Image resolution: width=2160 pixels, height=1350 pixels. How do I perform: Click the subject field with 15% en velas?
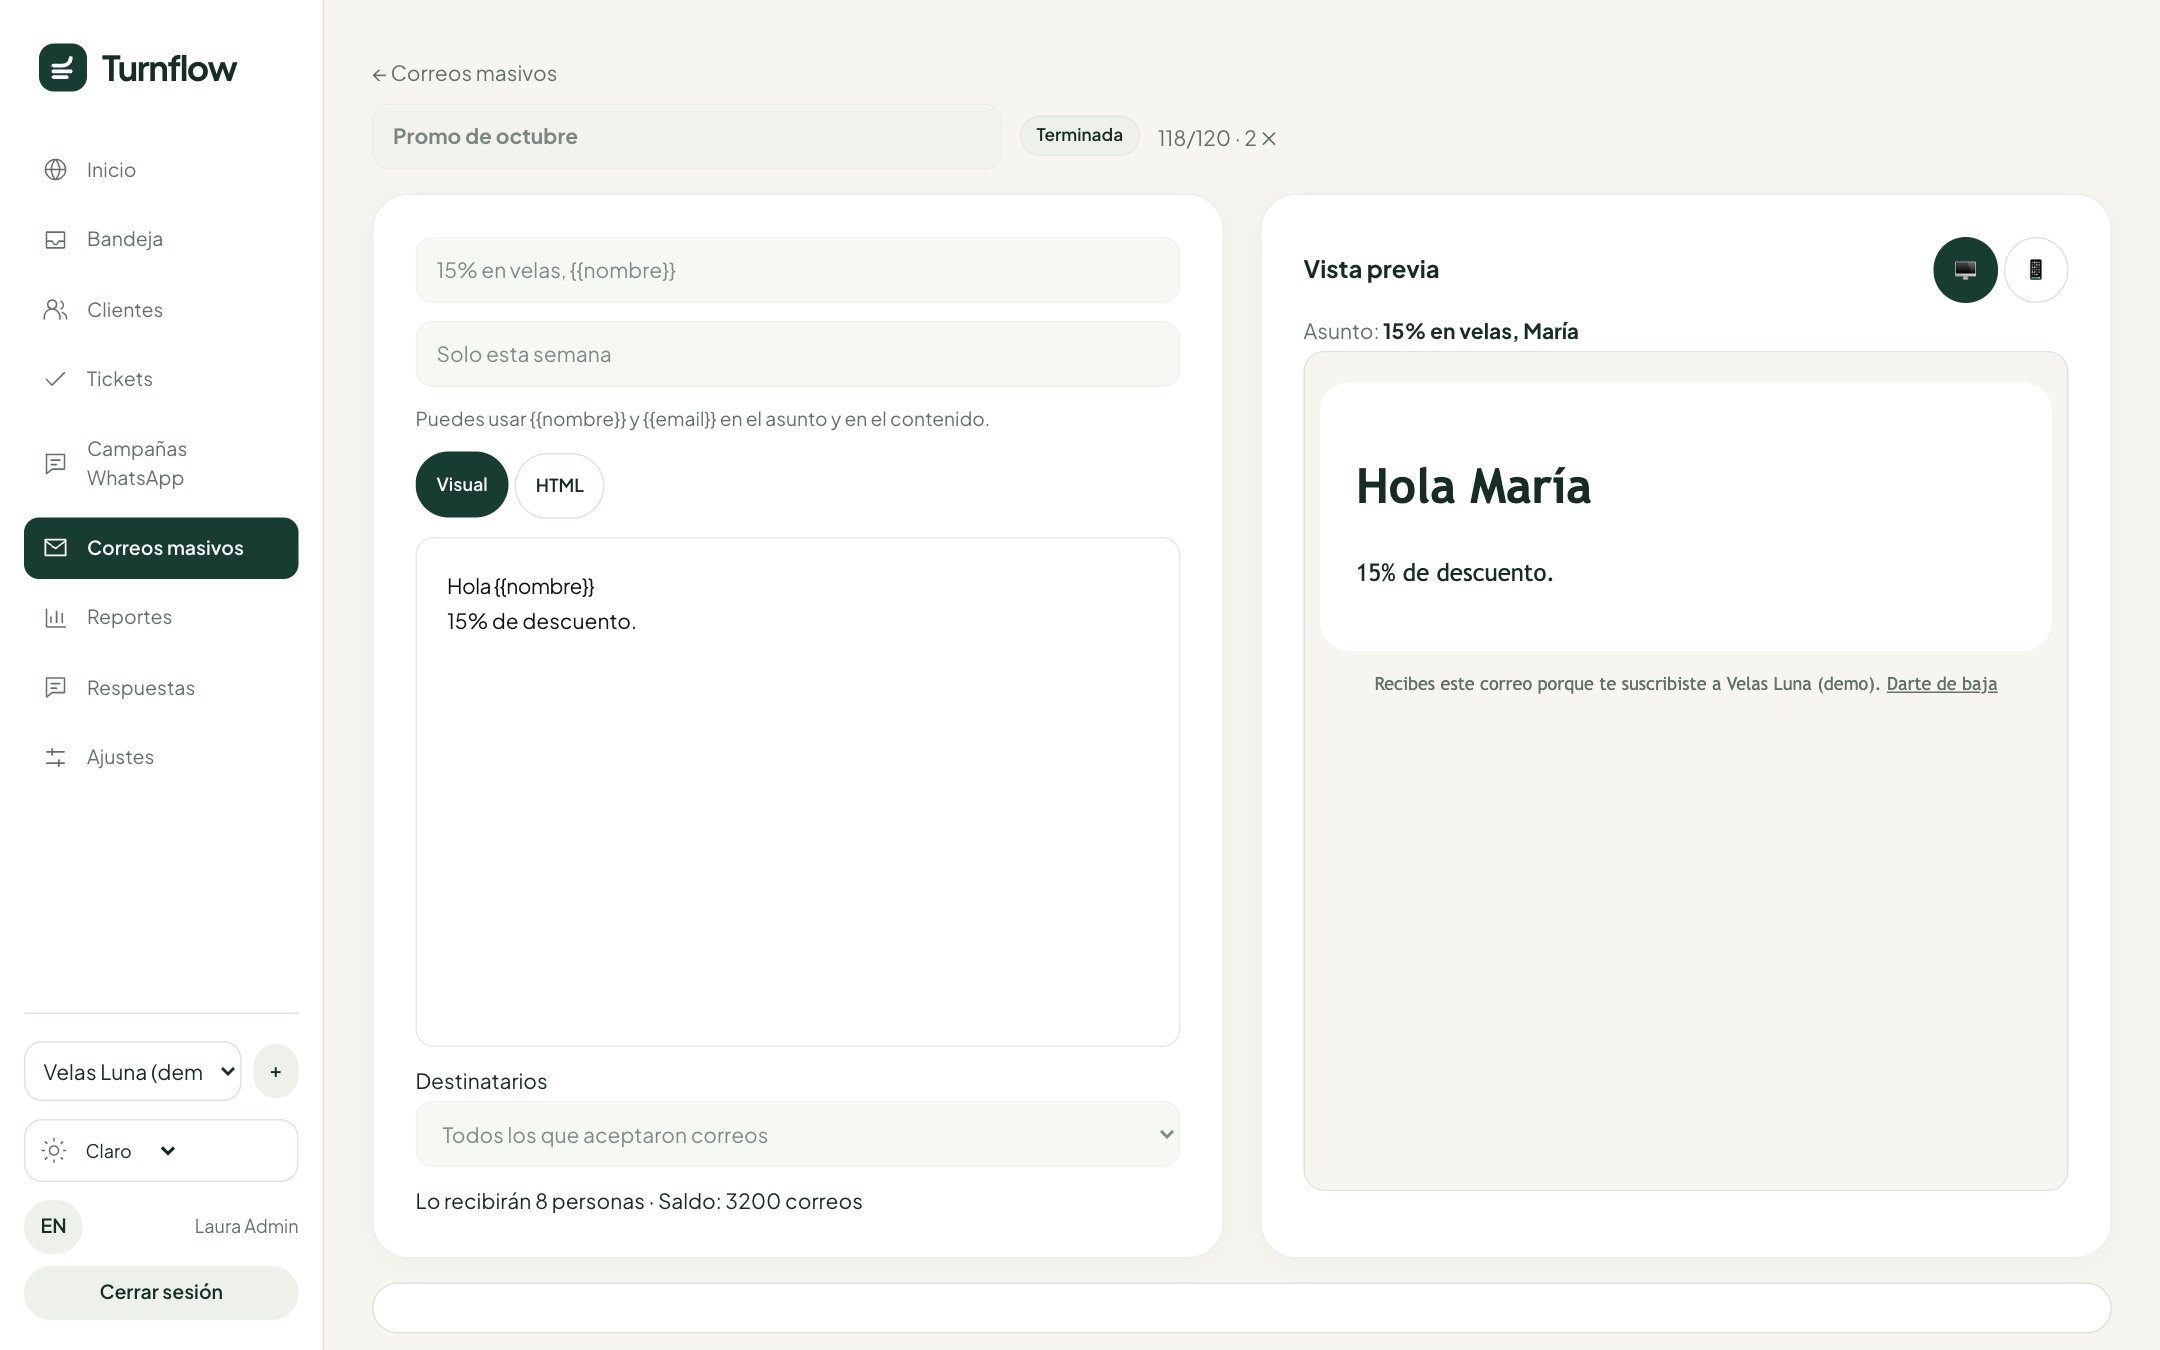point(798,270)
